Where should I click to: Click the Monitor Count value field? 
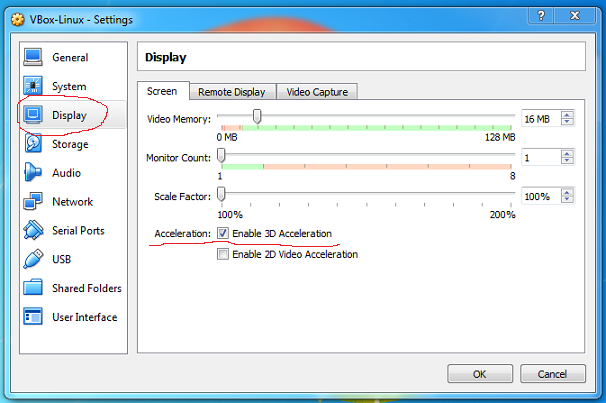541,157
